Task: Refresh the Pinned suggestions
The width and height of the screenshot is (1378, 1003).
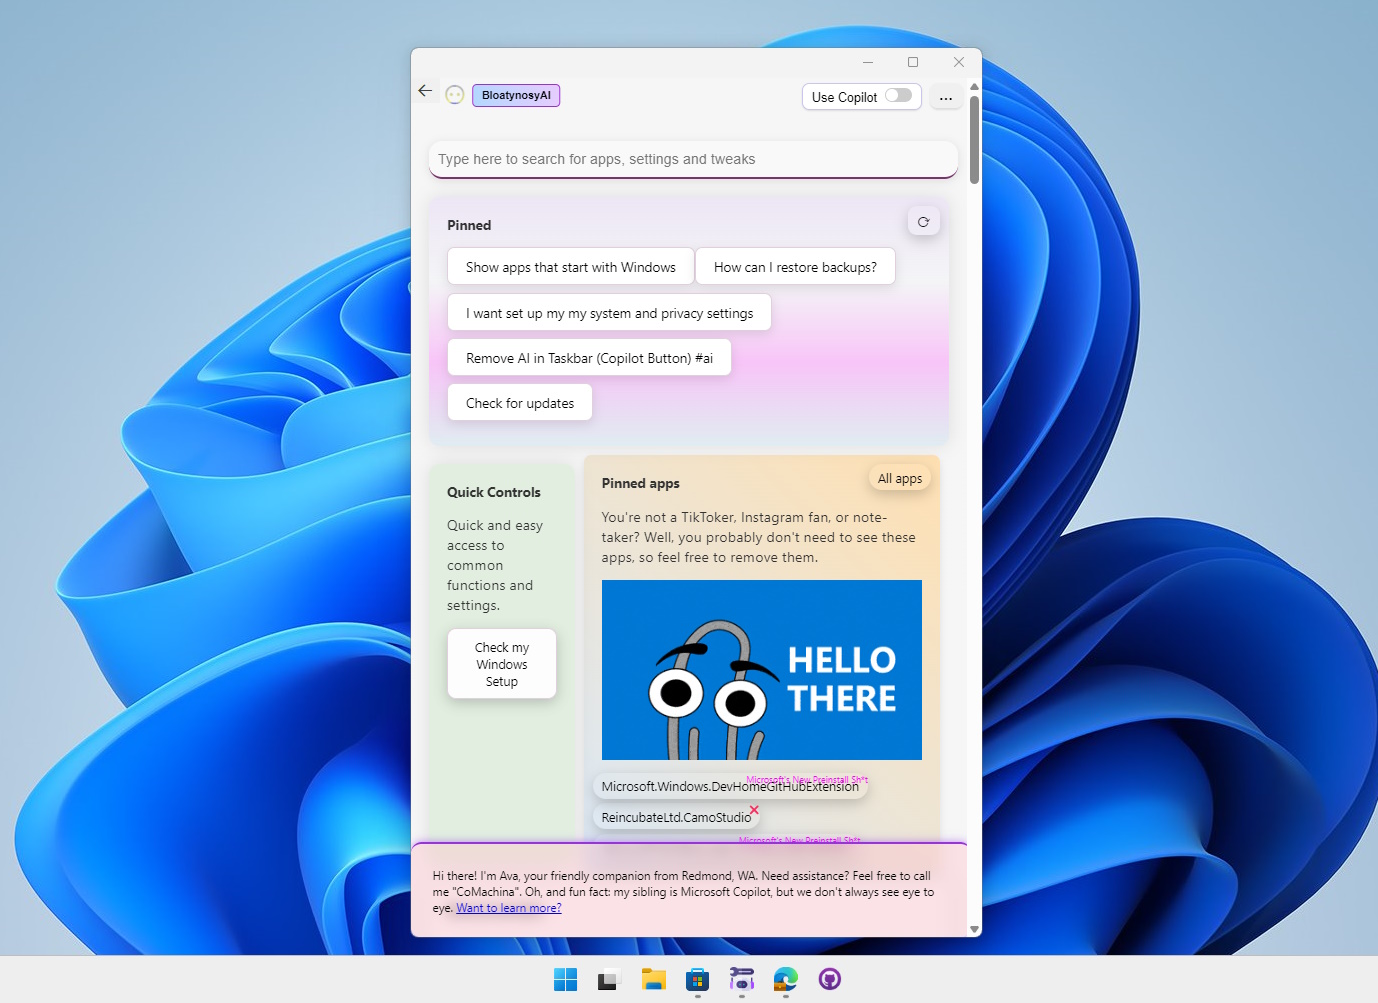Action: (923, 222)
